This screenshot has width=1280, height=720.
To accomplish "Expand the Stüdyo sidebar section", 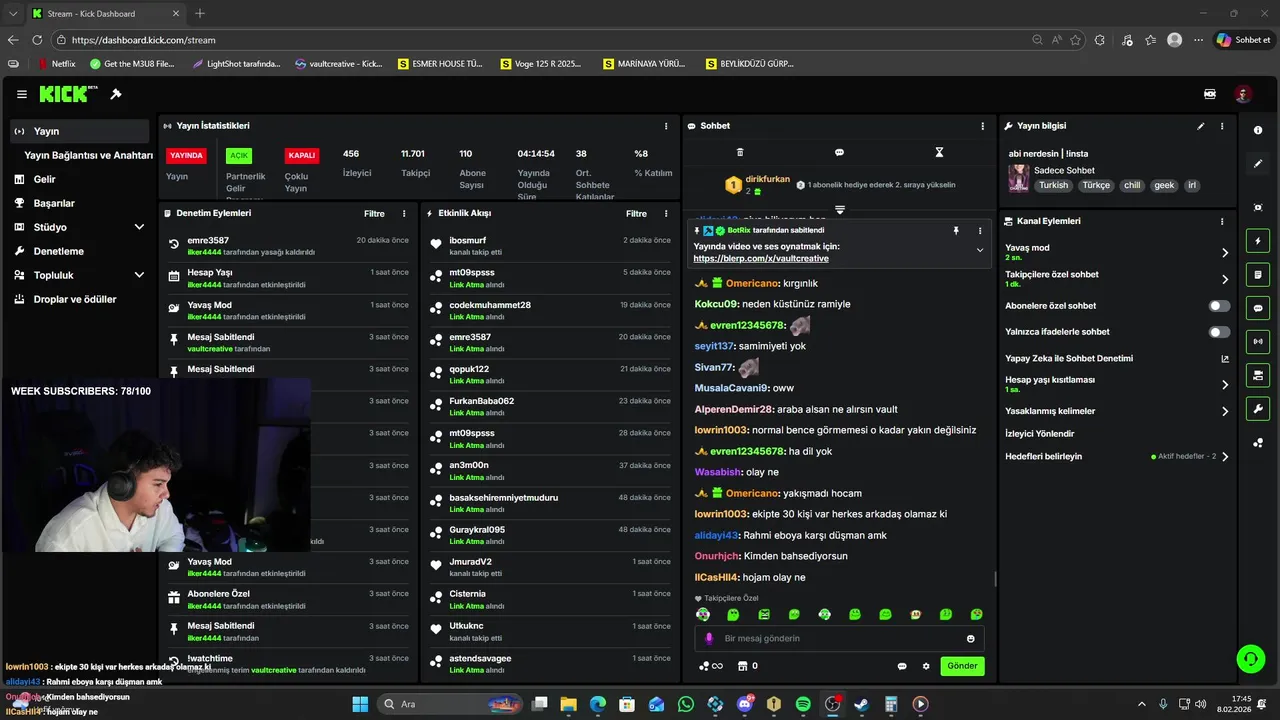I will tap(139, 227).
